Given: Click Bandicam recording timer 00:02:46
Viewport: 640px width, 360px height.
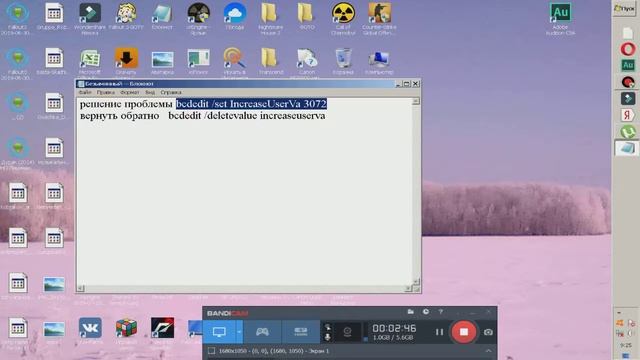Looking at the screenshot, I should click(394, 328).
